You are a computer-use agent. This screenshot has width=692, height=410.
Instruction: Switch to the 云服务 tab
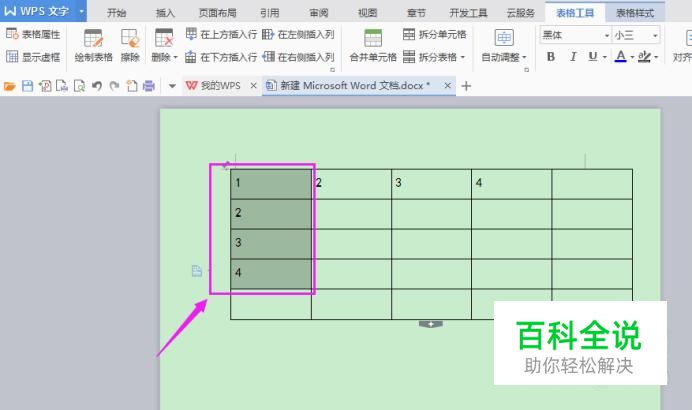(x=521, y=13)
